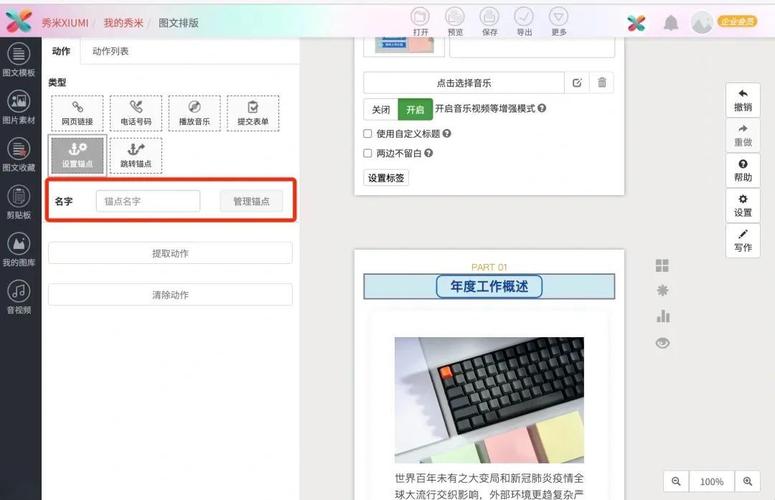This screenshot has height=500, width=775.
Task: Click the 图文排版 breadcrumb
Action: point(178,23)
